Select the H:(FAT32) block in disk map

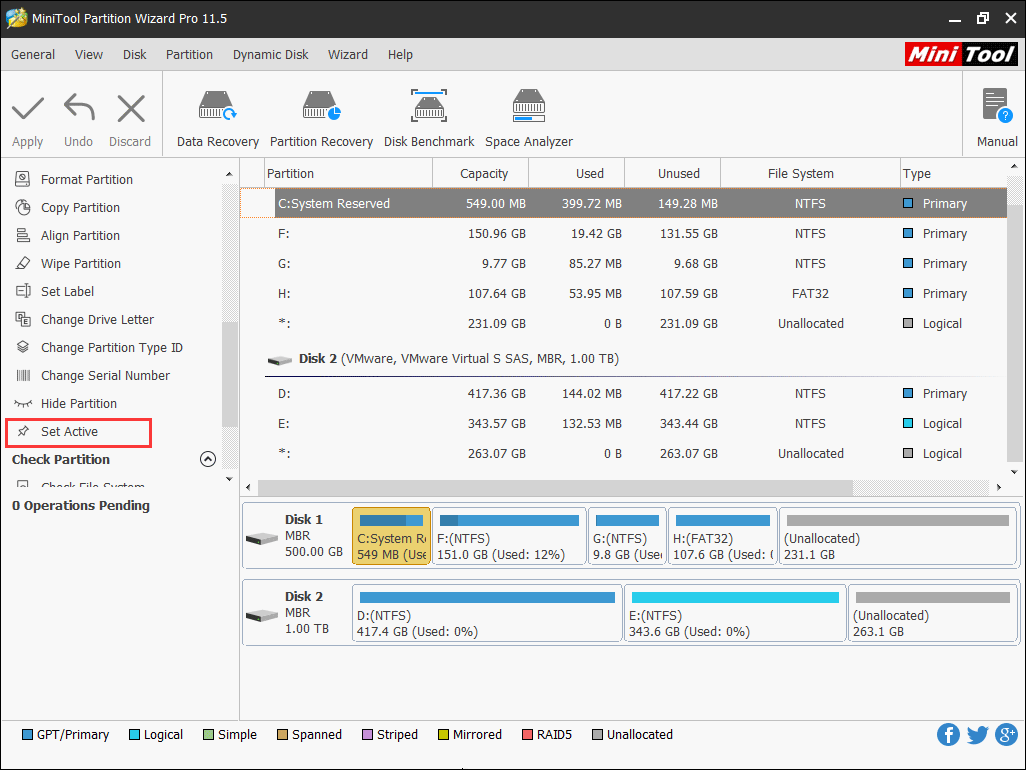pyautogui.click(x=722, y=538)
